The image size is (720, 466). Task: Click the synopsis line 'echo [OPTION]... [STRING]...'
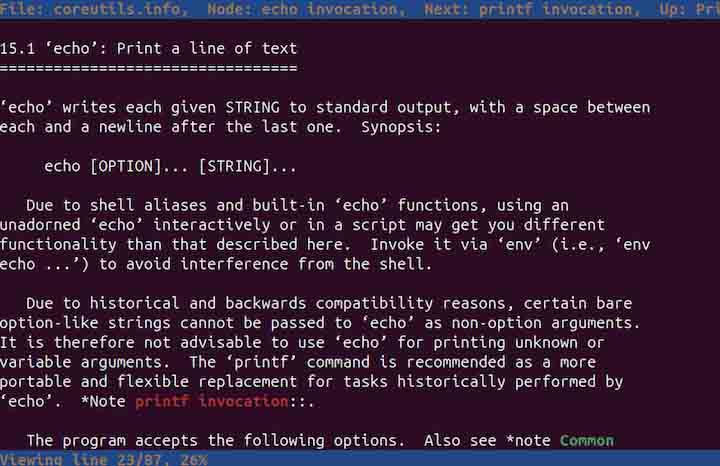click(170, 166)
